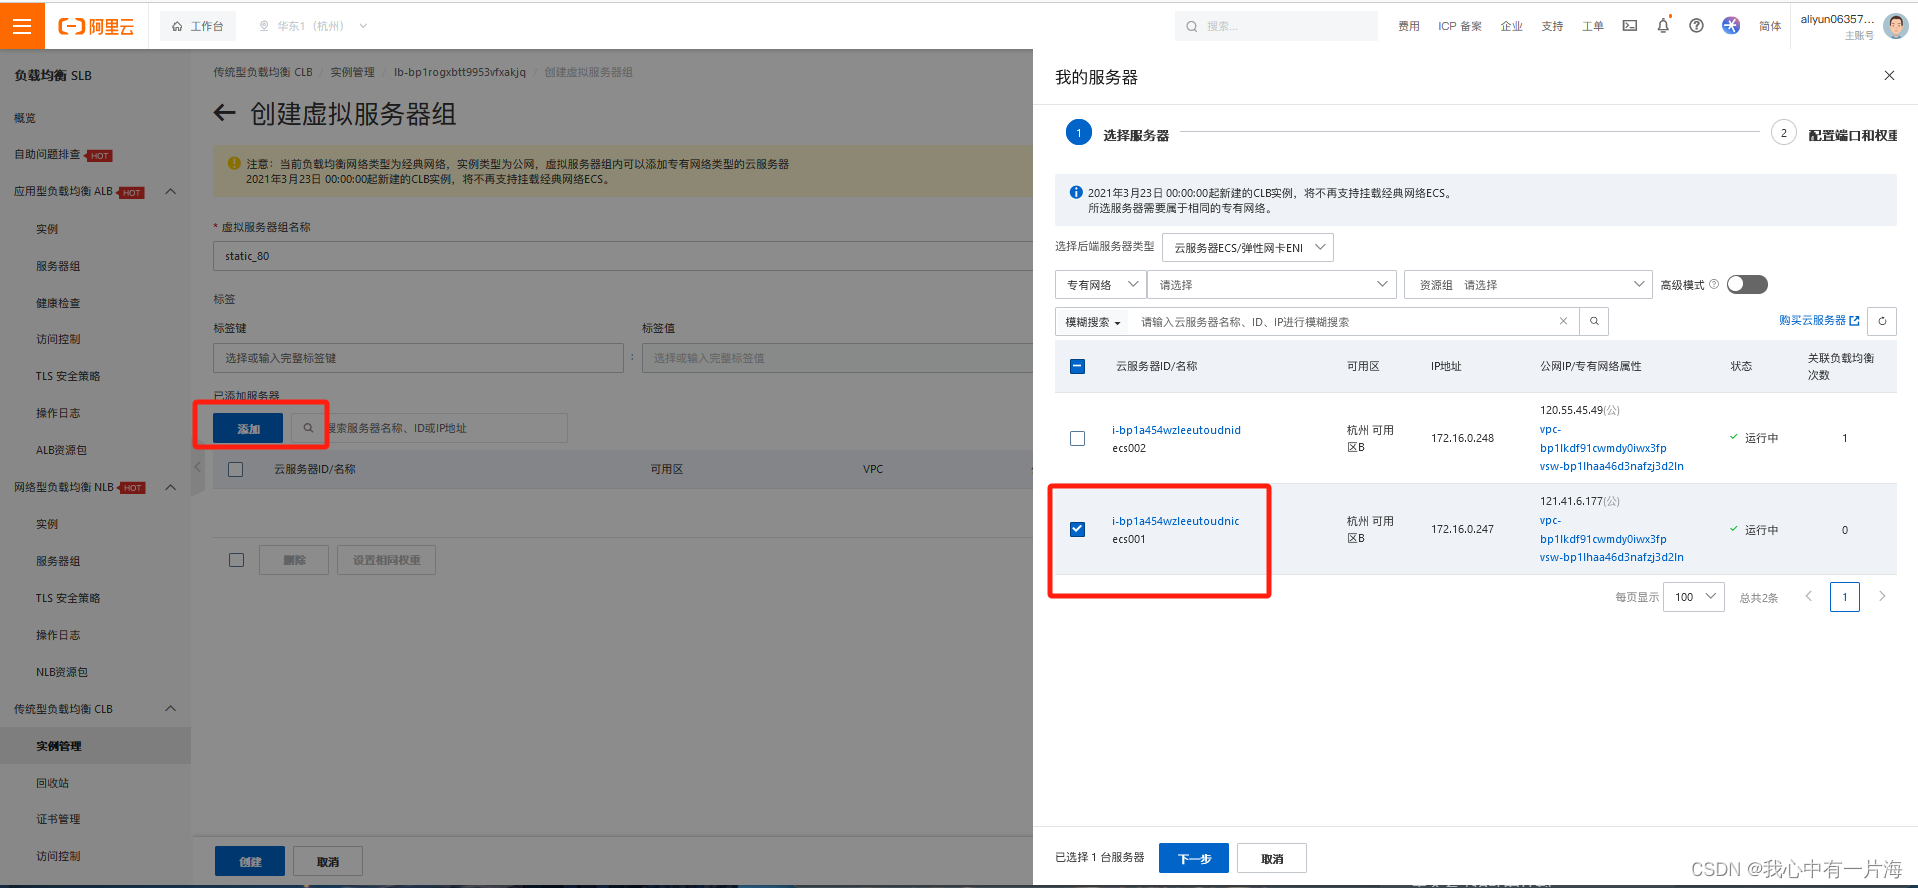The height and width of the screenshot is (888, 1918).
Task: Click the search icon beside Add button
Action: coord(308,428)
